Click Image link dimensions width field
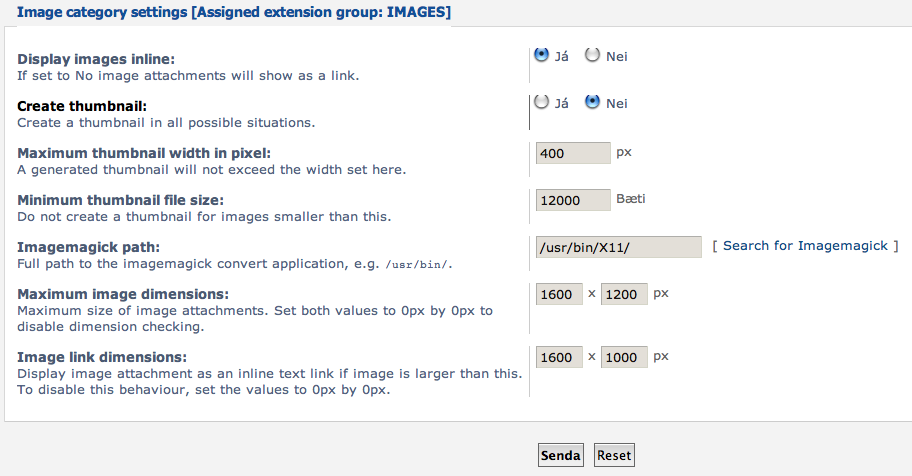This screenshot has width=912, height=476. tap(559, 357)
